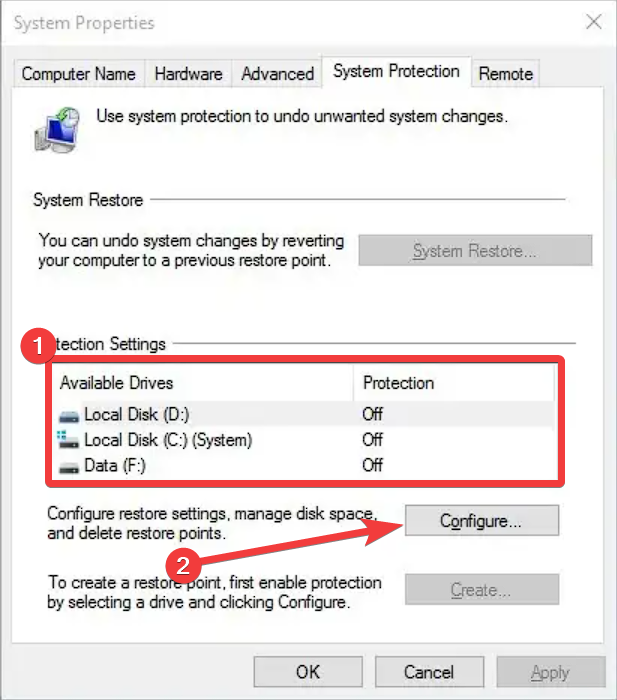617x700 pixels.
Task: Close the System Properties dialog
Action: coord(592,22)
